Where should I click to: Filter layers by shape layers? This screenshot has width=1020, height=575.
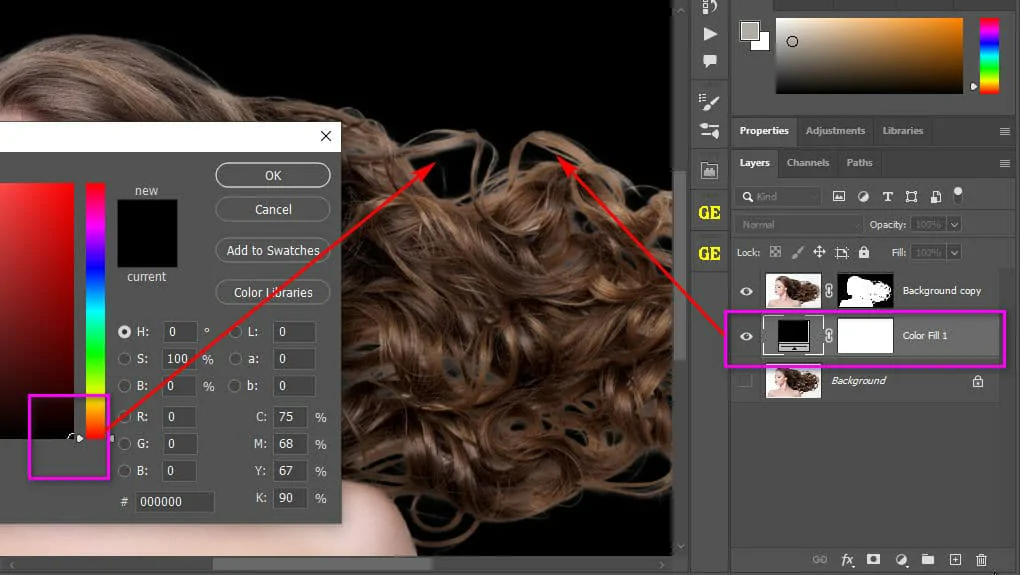[911, 196]
